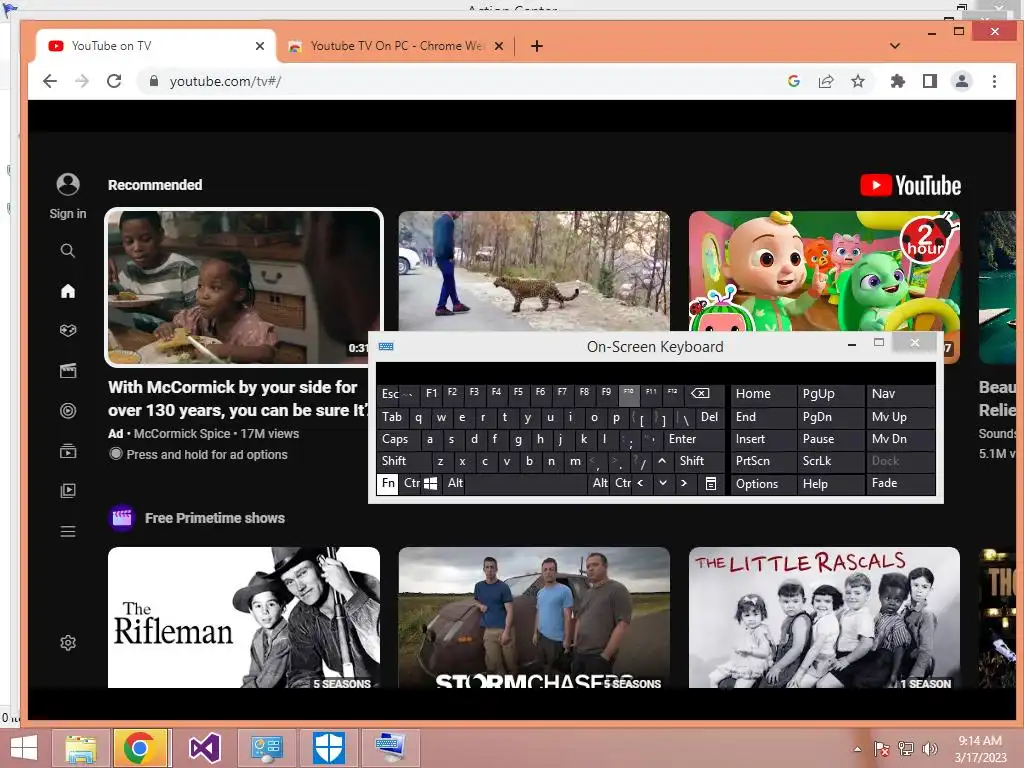Open the hamburger menu sidebar icon
Image resolution: width=1024 pixels, height=768 pixels.
point(68,532)
